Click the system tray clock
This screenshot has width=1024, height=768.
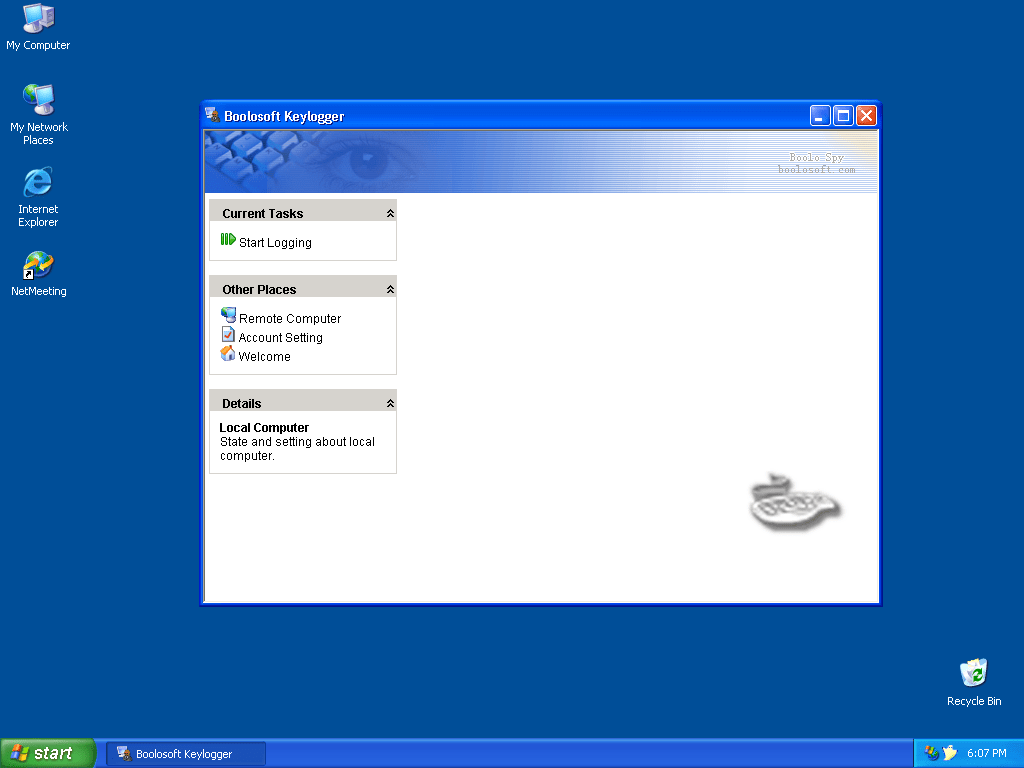click(986, 754)
